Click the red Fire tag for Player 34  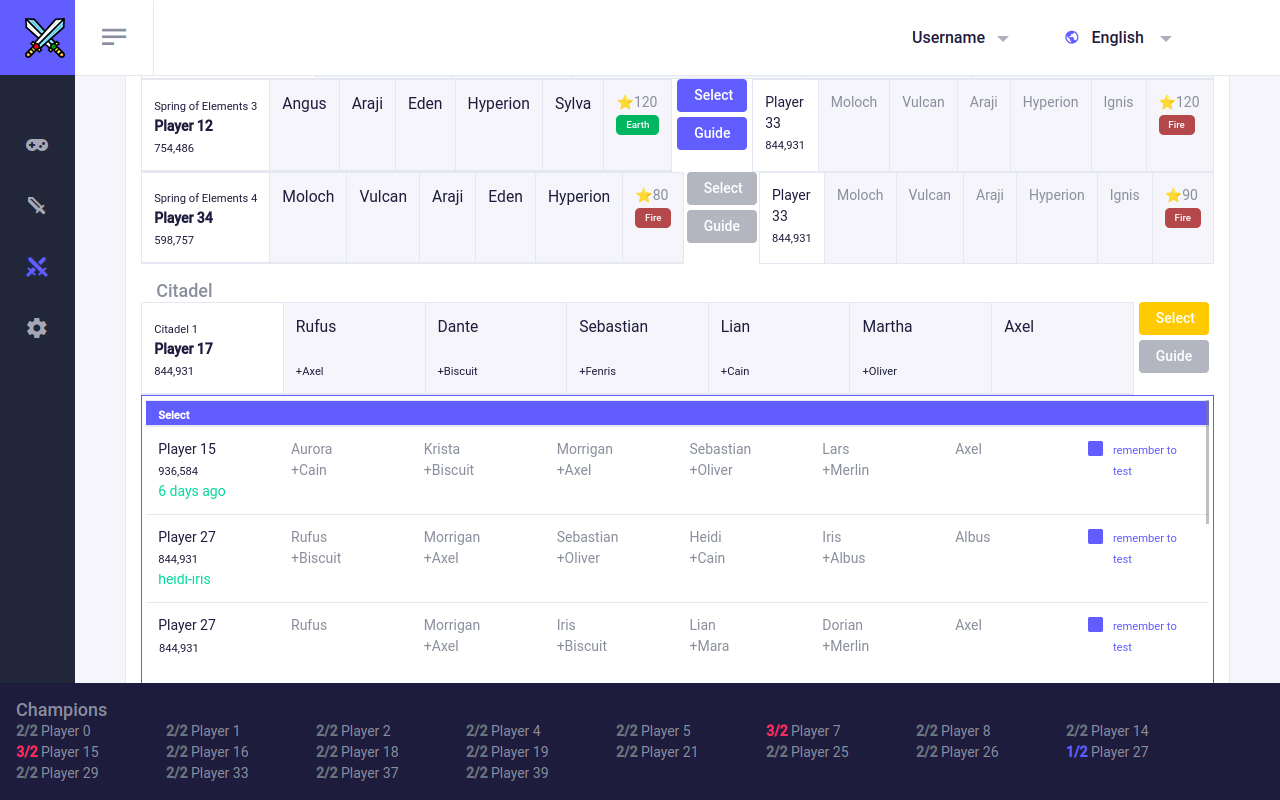click(x=653, y=218)
